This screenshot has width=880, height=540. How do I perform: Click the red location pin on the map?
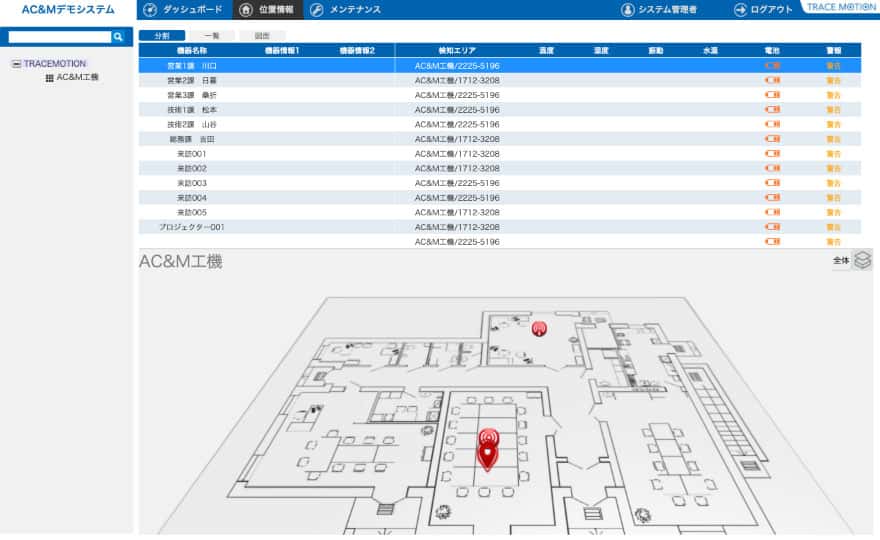point(488,458)
